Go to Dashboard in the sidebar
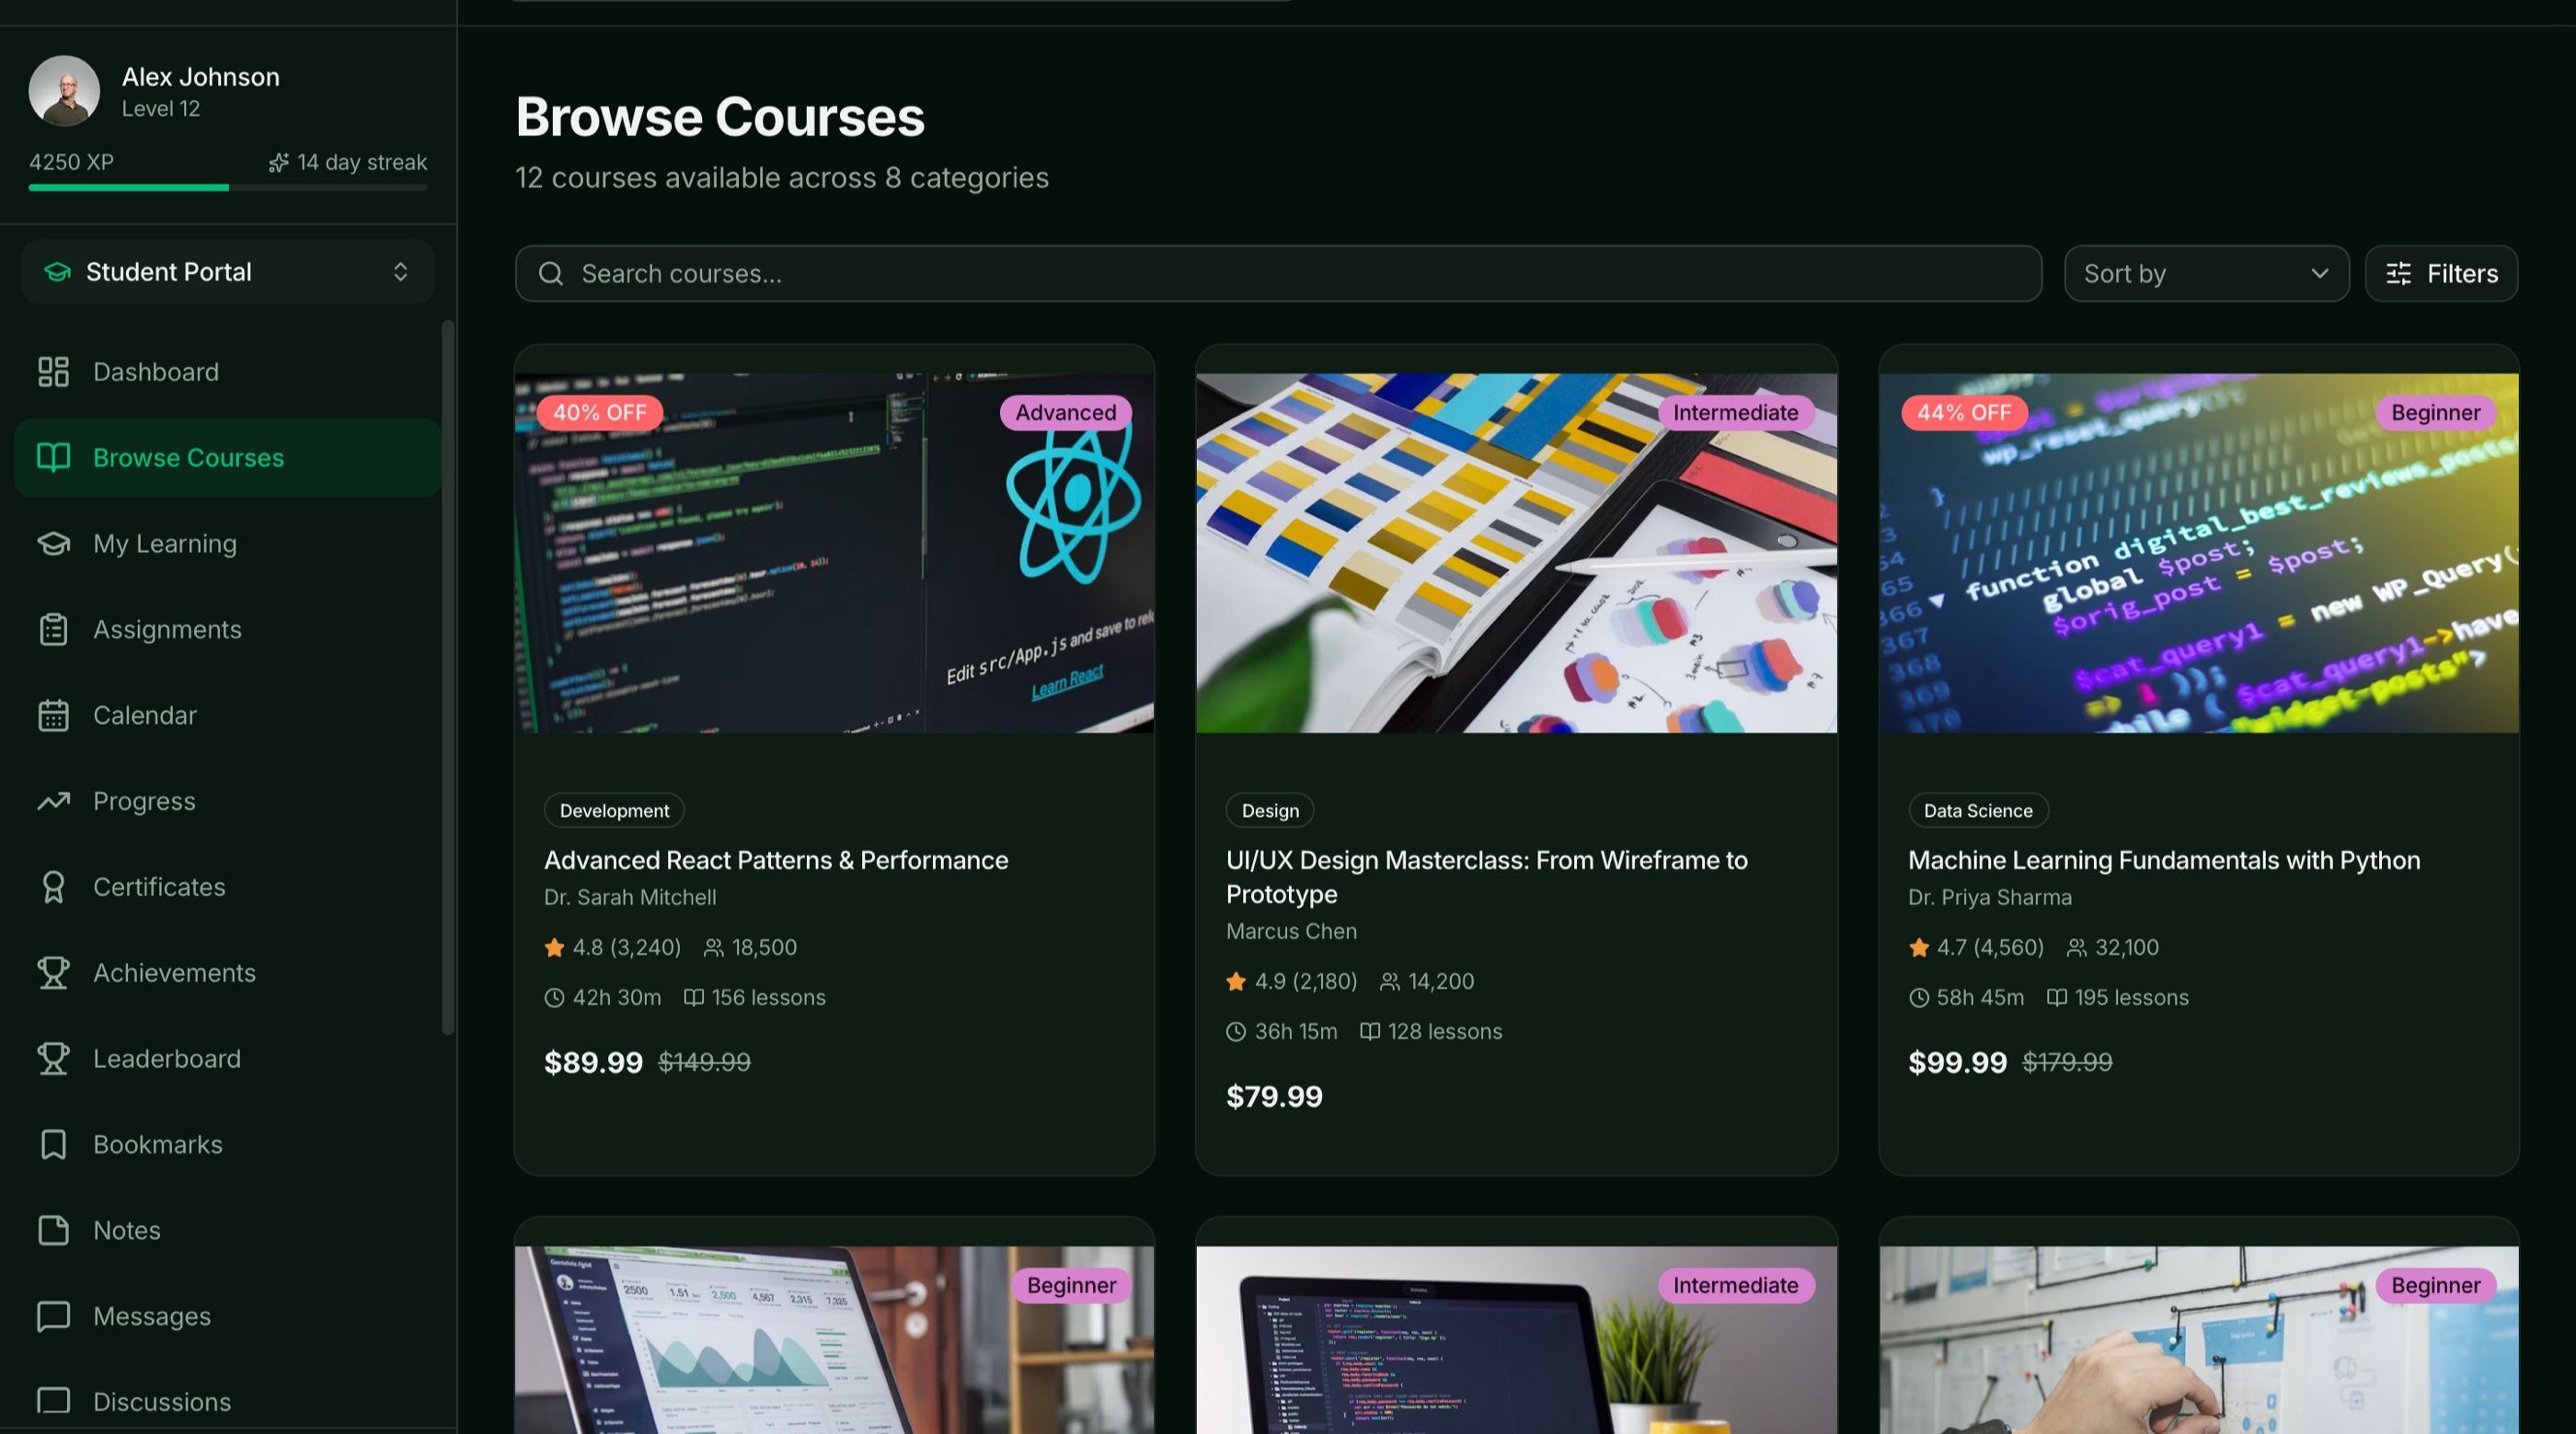Image resolution: width=2576 pixels, height=1434 pixels. 228,372
